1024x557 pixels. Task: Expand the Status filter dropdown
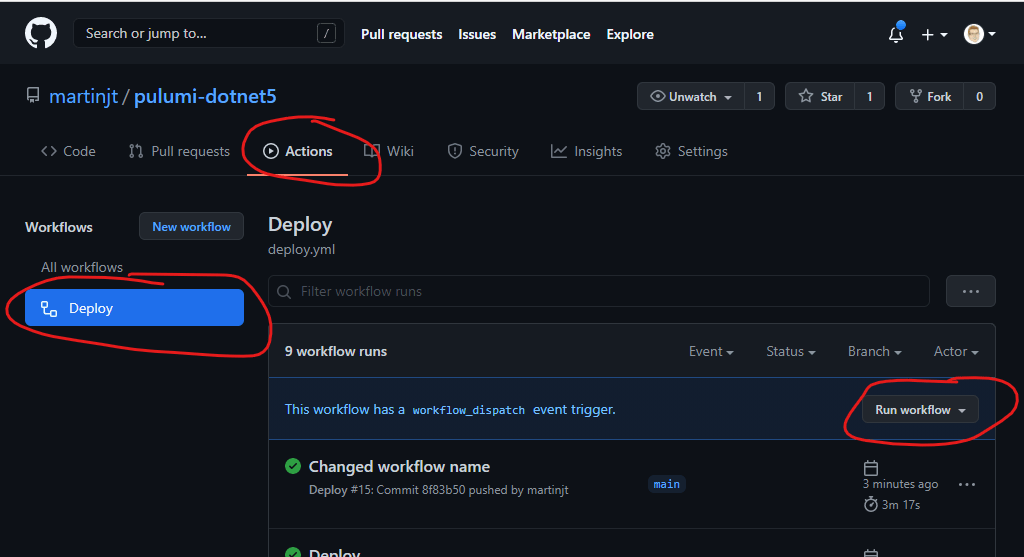pyautogui.click(x=790, y=352)
